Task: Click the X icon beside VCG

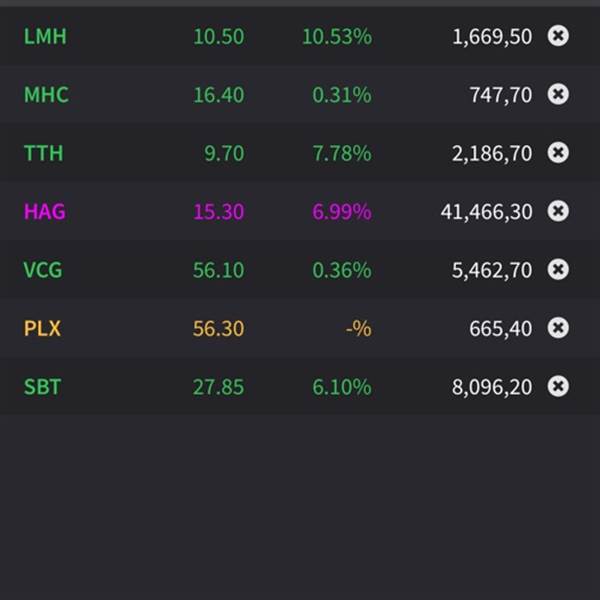Action: tap(558, 270)
